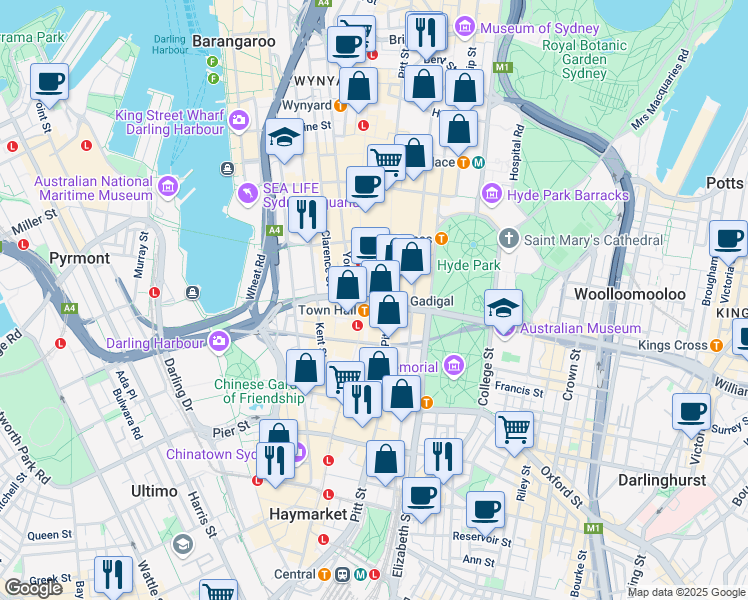Click the Central station bus icon

click(343, 574)
